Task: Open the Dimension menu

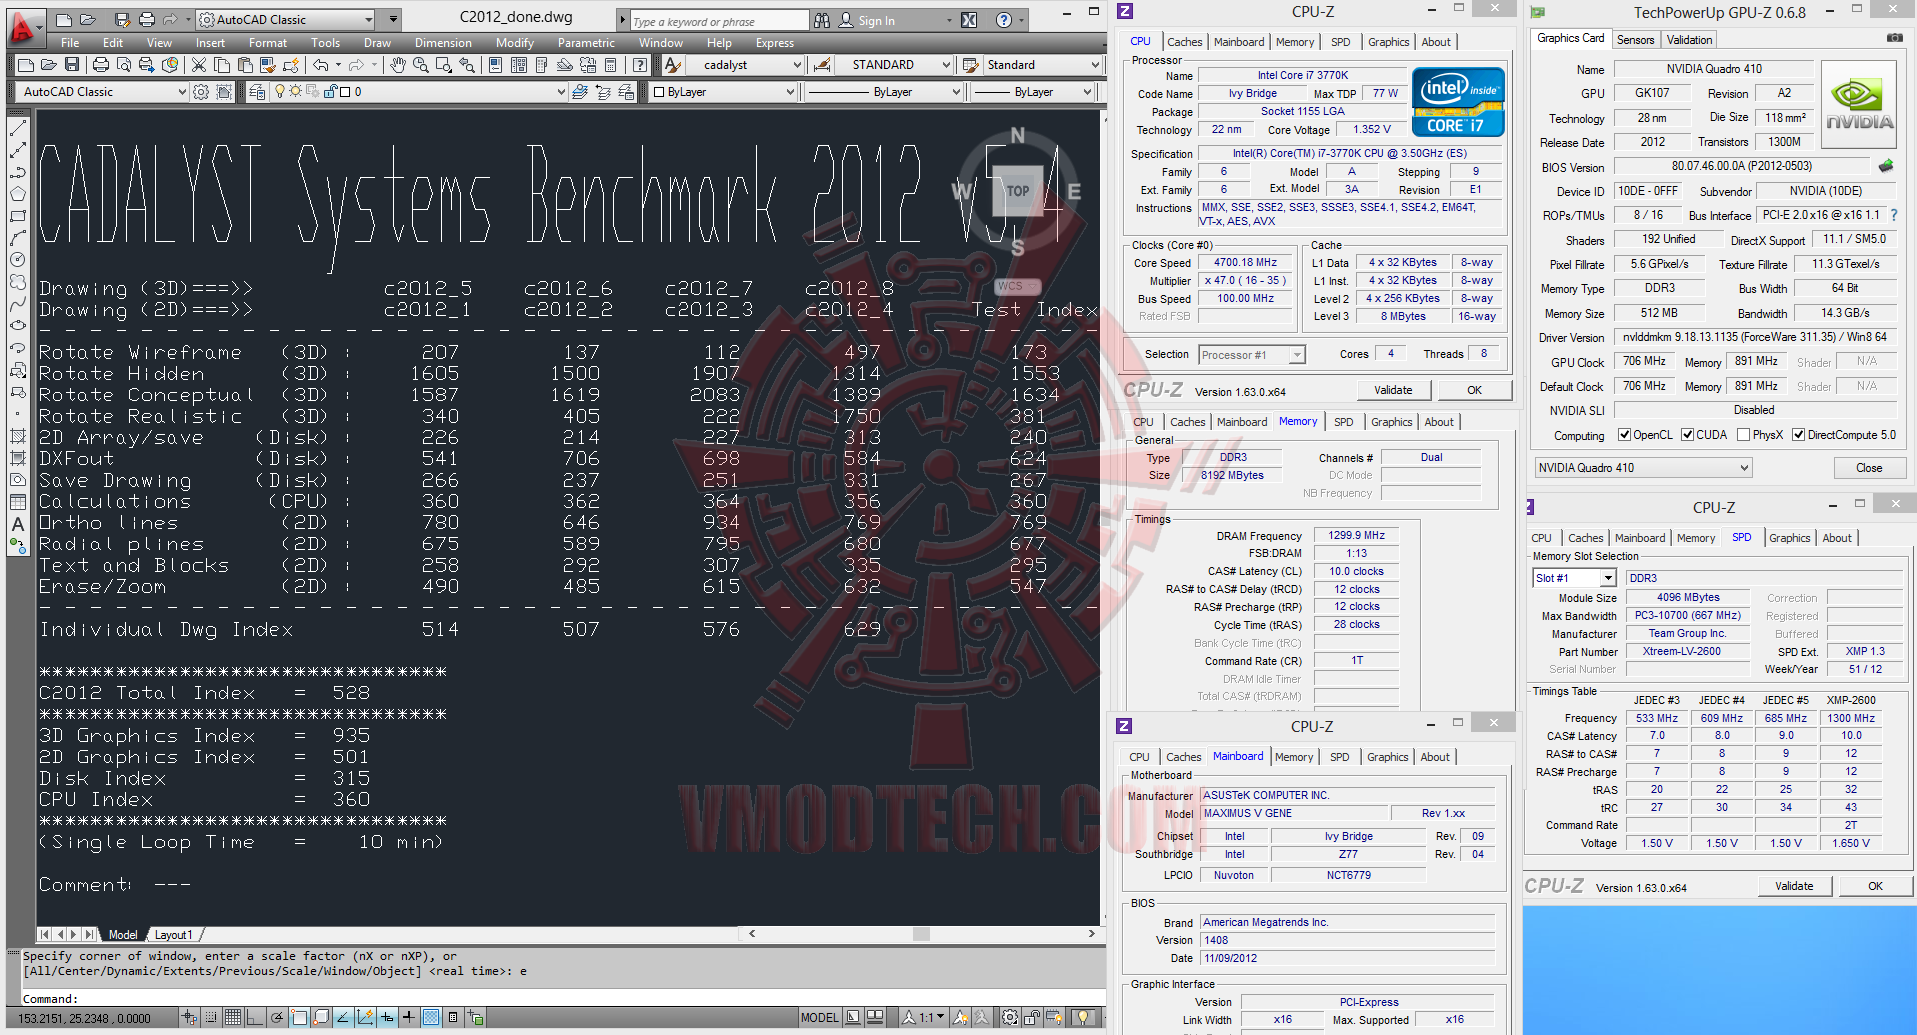Action: click(443, 43)
